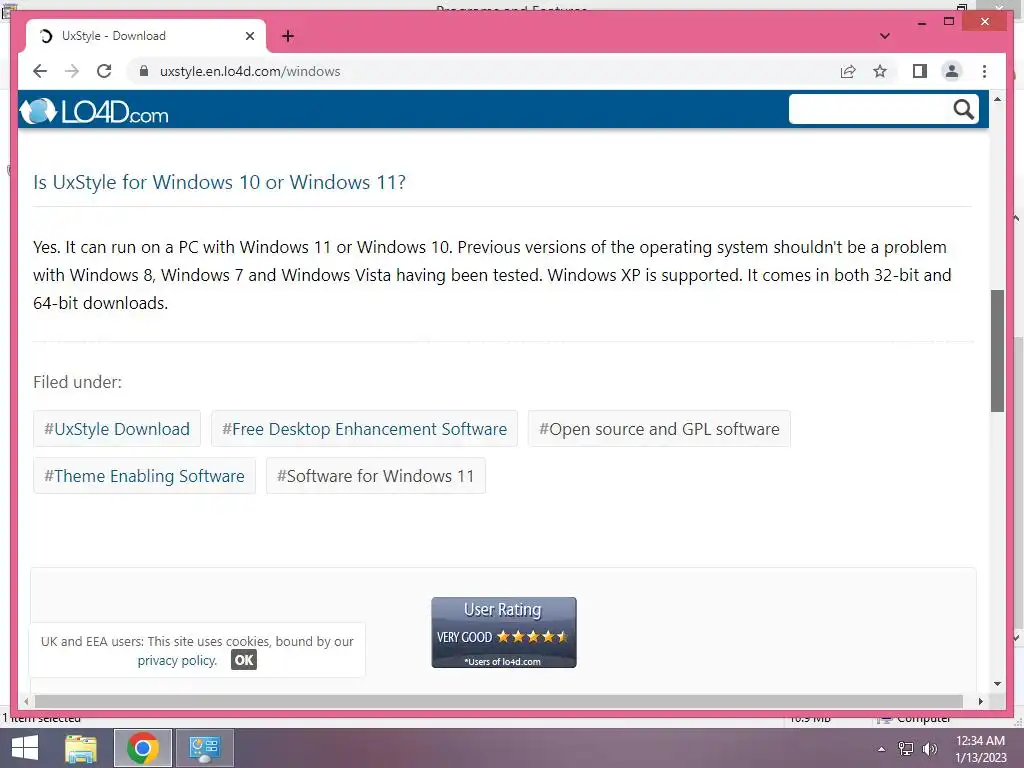Viewport: 1024px width, 768px height.
Task: Close the UxStyle - Download tab
Action: click(249, 36)
